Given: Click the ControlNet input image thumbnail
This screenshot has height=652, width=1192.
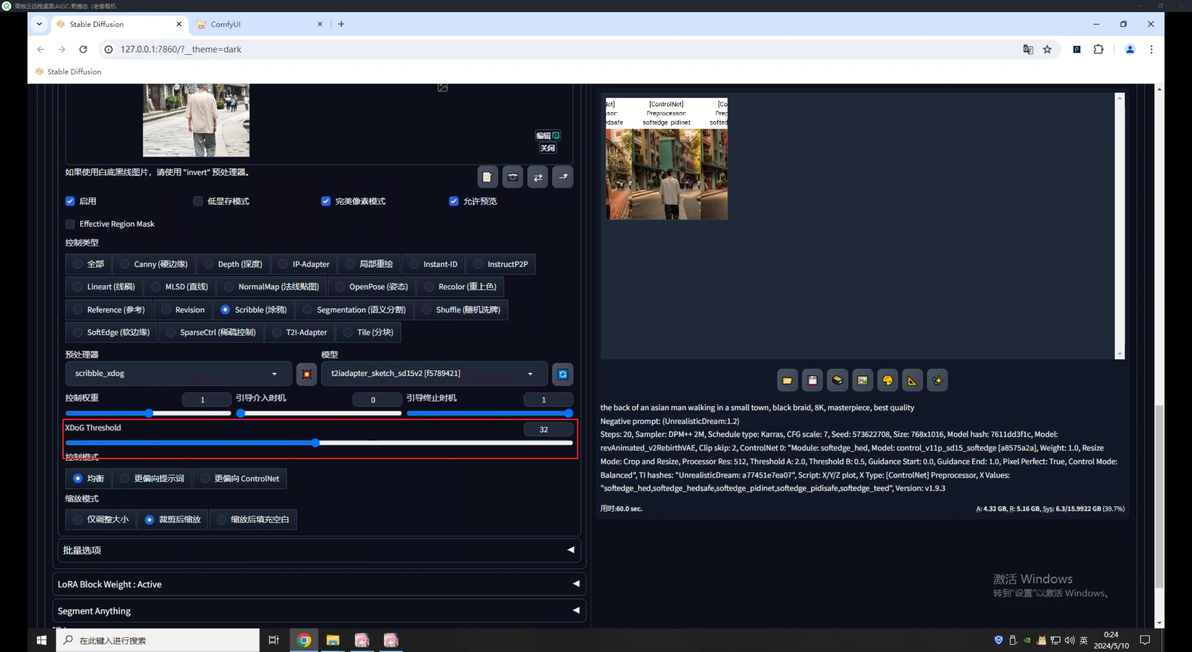Looking at the screenshot, I should [196, 120].
